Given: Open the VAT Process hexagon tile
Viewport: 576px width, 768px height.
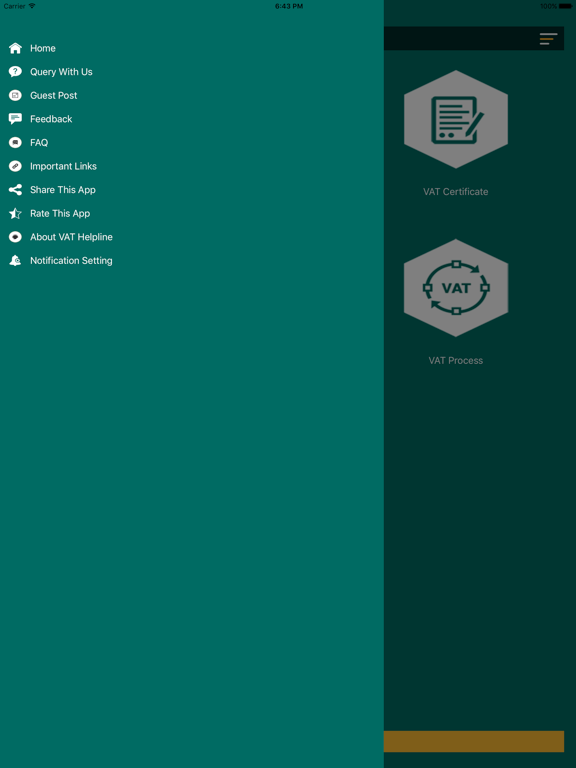Looking at the screenshot, I should [456, 288].
